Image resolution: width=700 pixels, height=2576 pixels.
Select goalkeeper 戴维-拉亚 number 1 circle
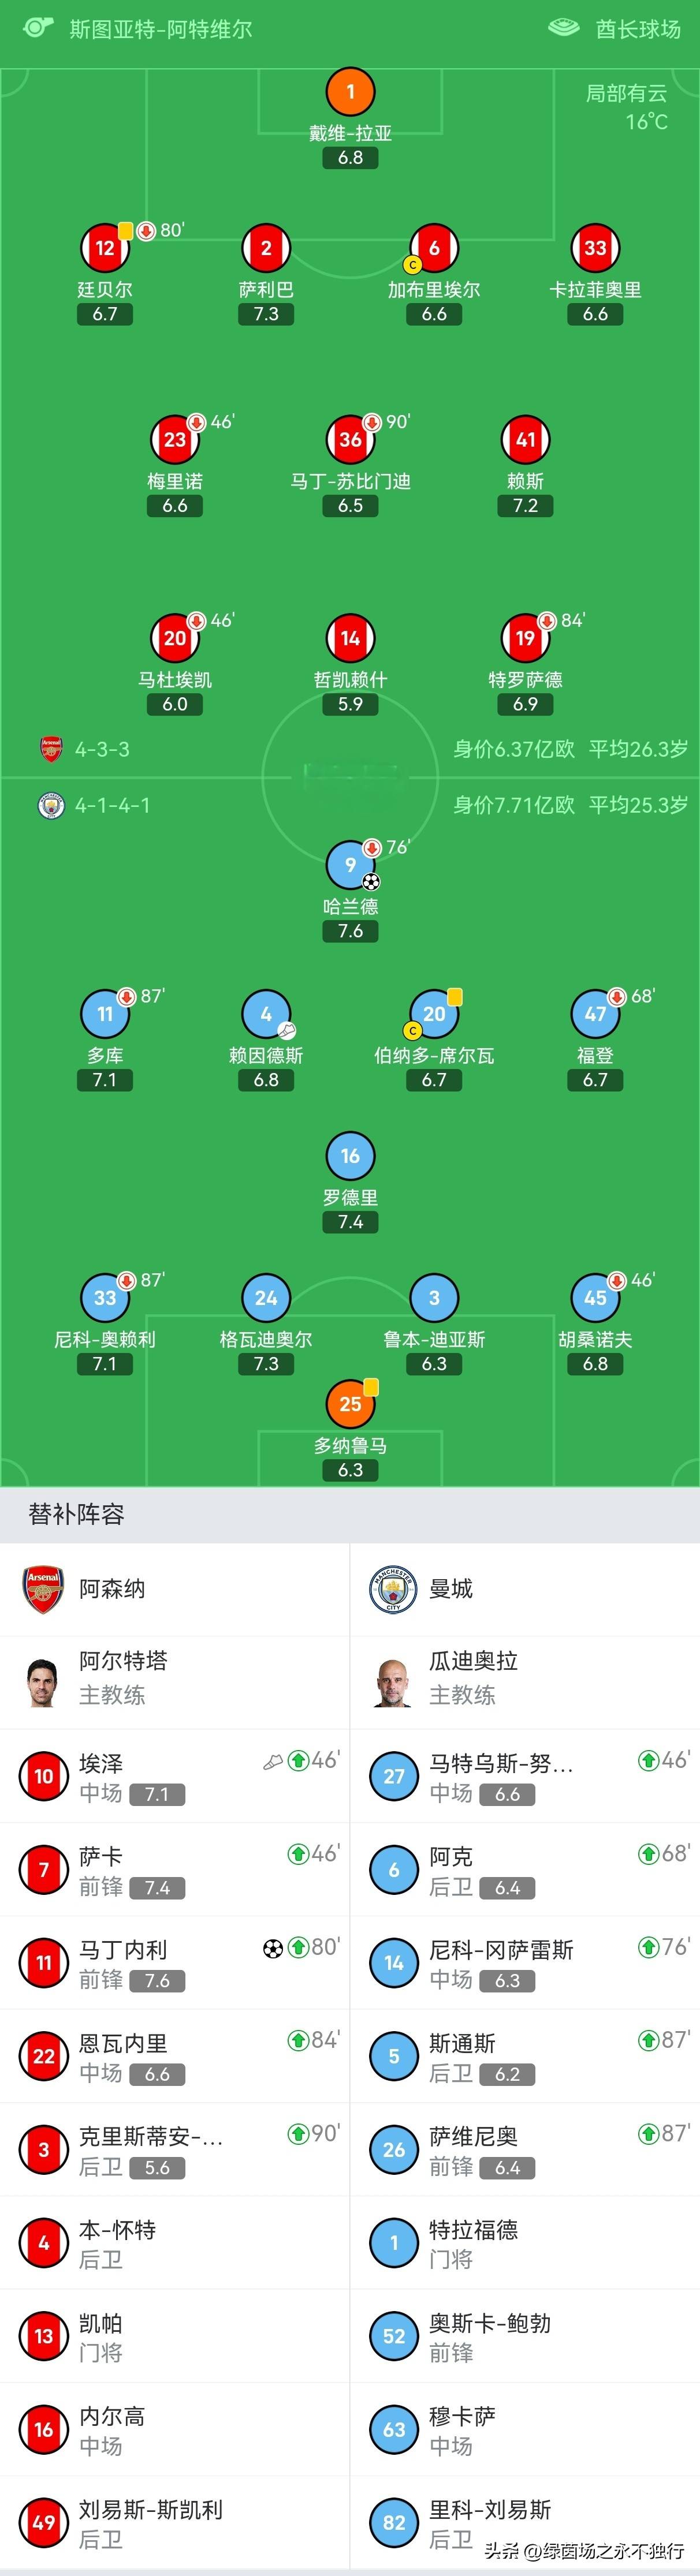point(350,92)
